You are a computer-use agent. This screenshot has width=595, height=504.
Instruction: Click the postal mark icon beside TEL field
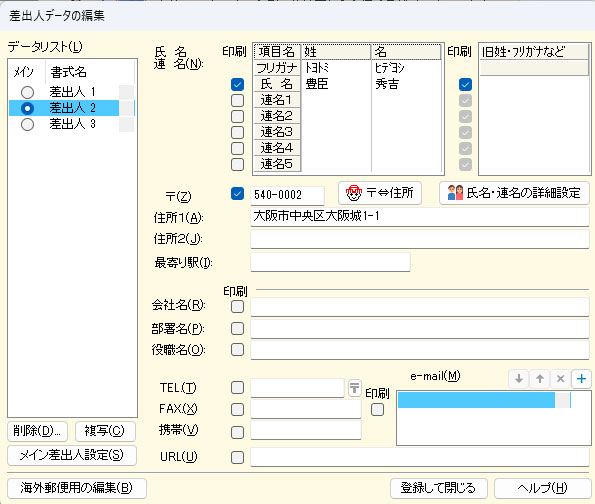click(x=354, y=387)
